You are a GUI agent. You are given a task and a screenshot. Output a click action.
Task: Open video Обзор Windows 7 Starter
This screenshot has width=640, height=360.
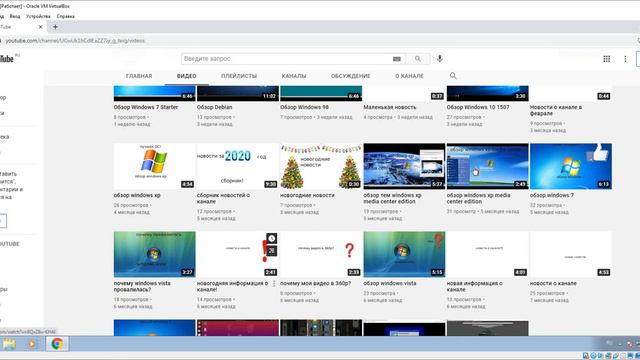[146, 107]
